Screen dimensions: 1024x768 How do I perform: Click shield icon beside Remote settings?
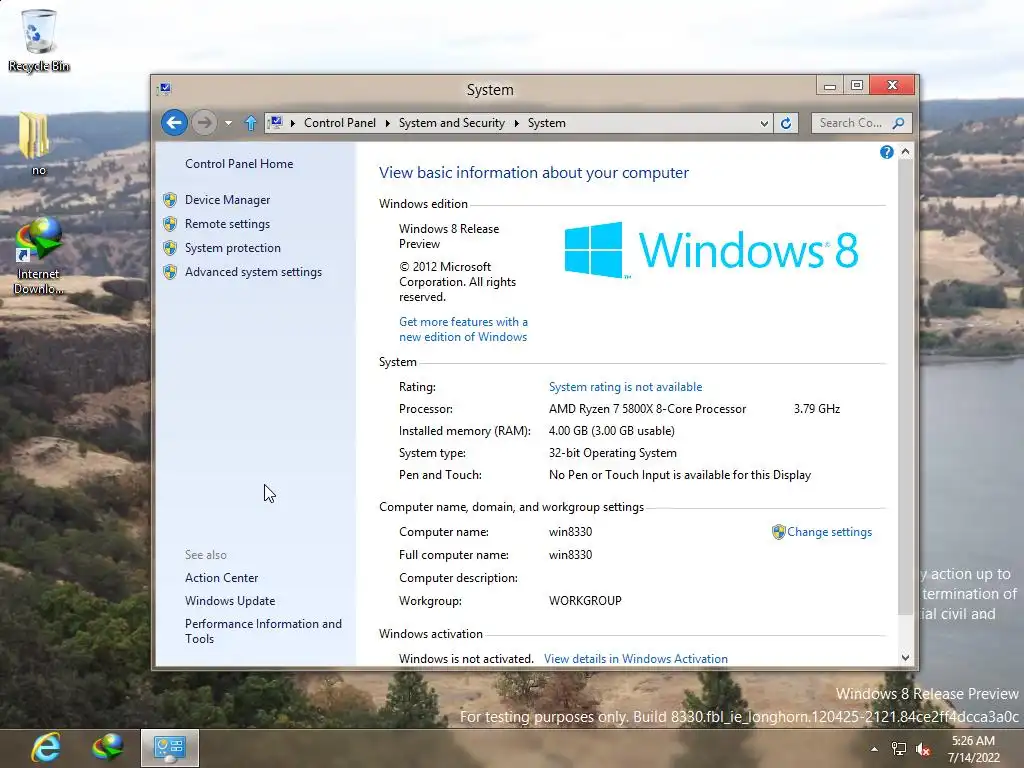(x=170, y=224)
